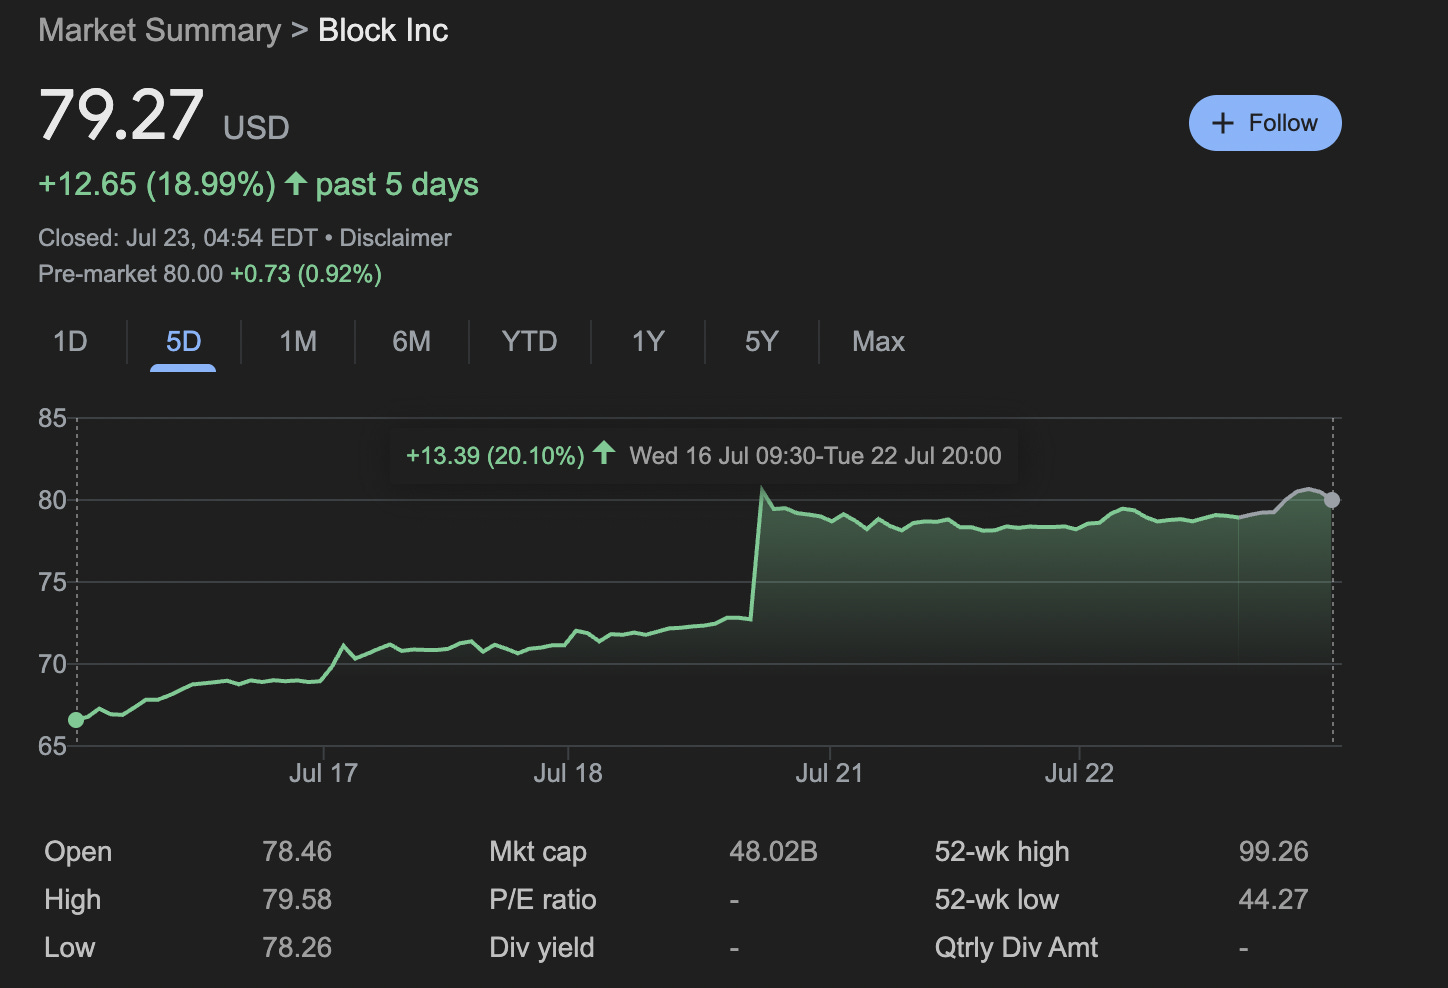Image resolution: width=1448 pixels, height=988 pixels.
Task: Show the 5Y price history
Action: [761, 342]
